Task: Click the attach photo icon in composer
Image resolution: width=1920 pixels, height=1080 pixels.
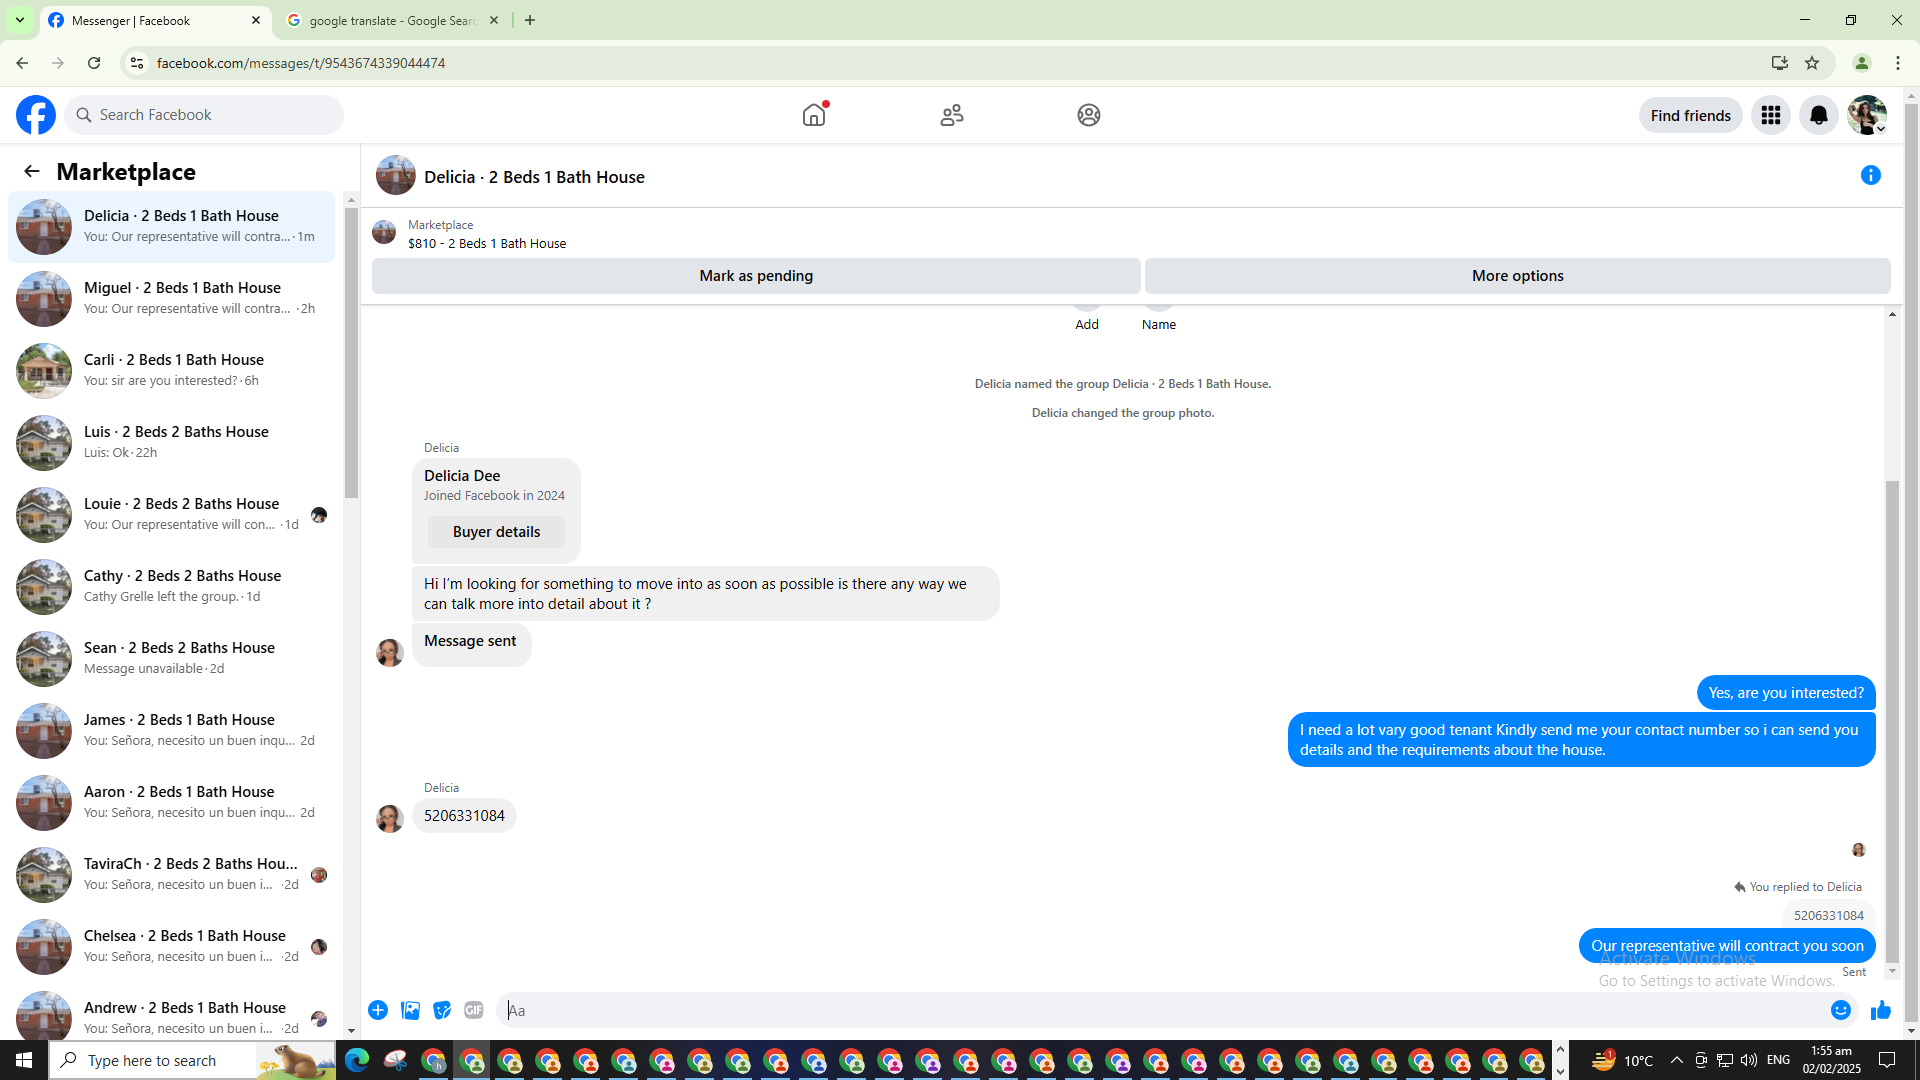Action: click(410, 1010)
